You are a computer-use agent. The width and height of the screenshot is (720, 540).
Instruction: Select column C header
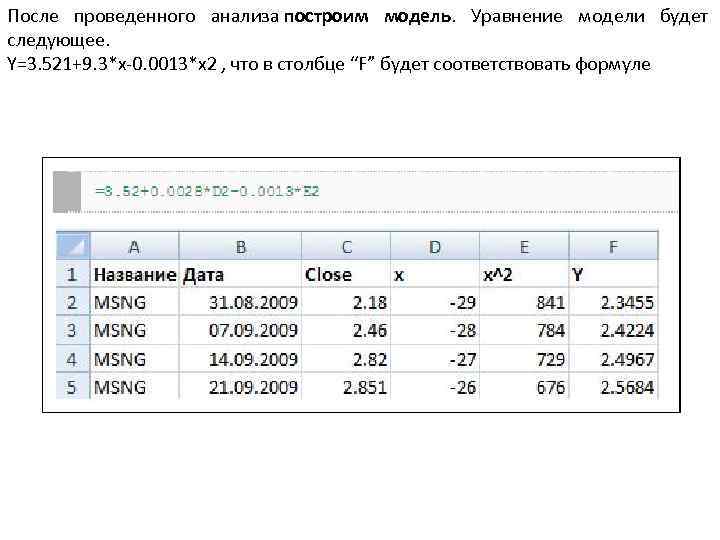(346, 247)
